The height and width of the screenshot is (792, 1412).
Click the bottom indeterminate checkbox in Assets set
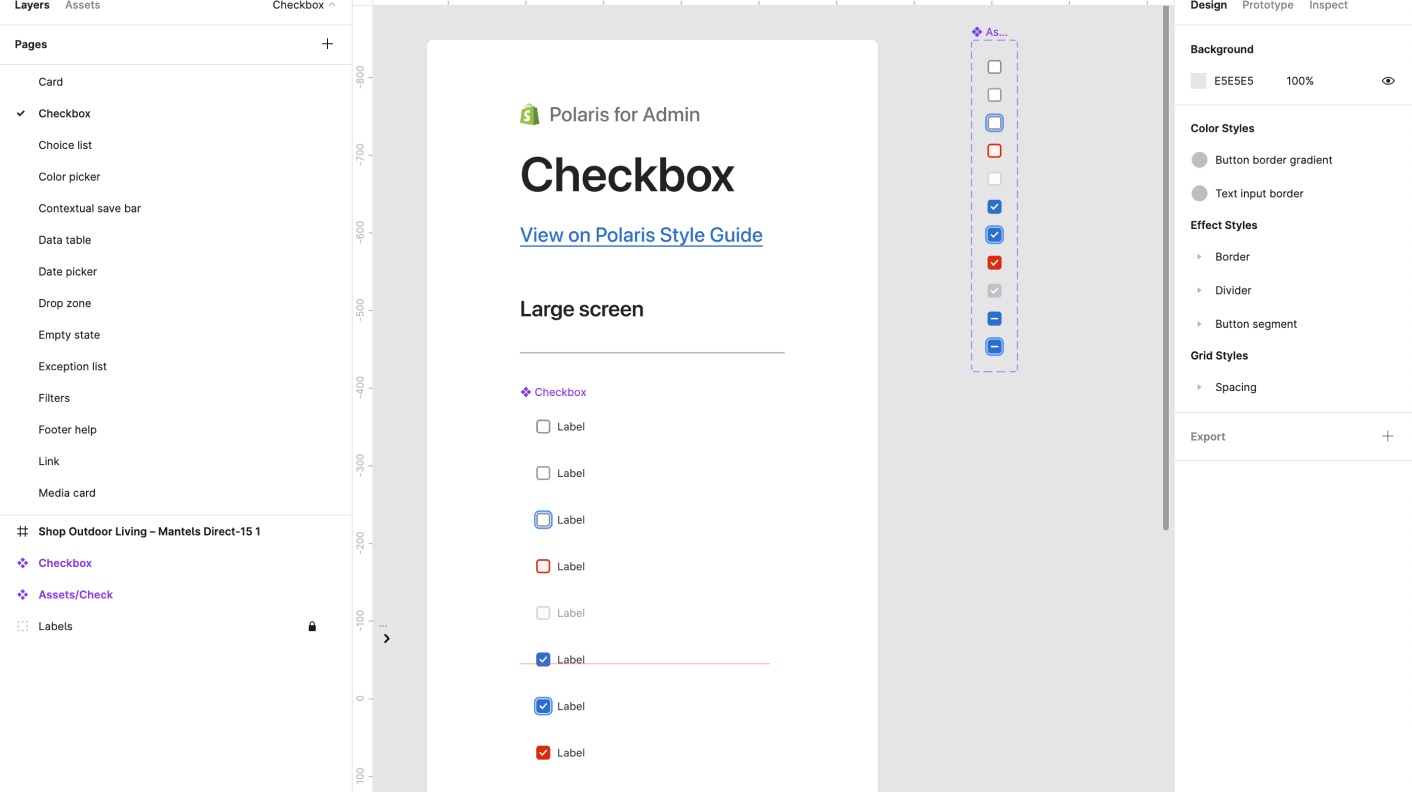(x=994, y=347)
